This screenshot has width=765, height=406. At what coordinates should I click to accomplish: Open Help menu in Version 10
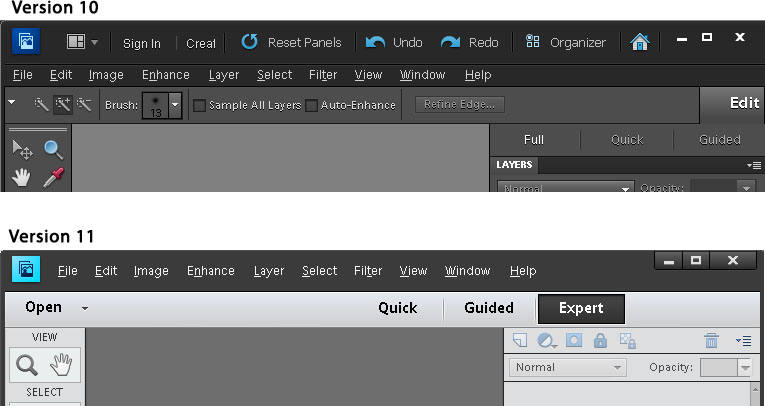[478, 75]
